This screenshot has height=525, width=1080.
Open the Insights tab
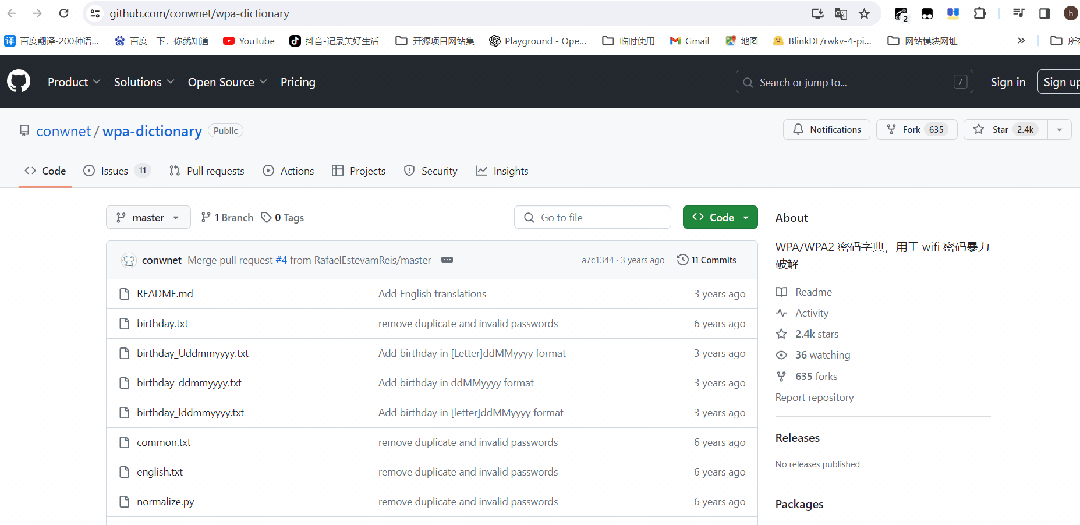(x=502, y=171)
